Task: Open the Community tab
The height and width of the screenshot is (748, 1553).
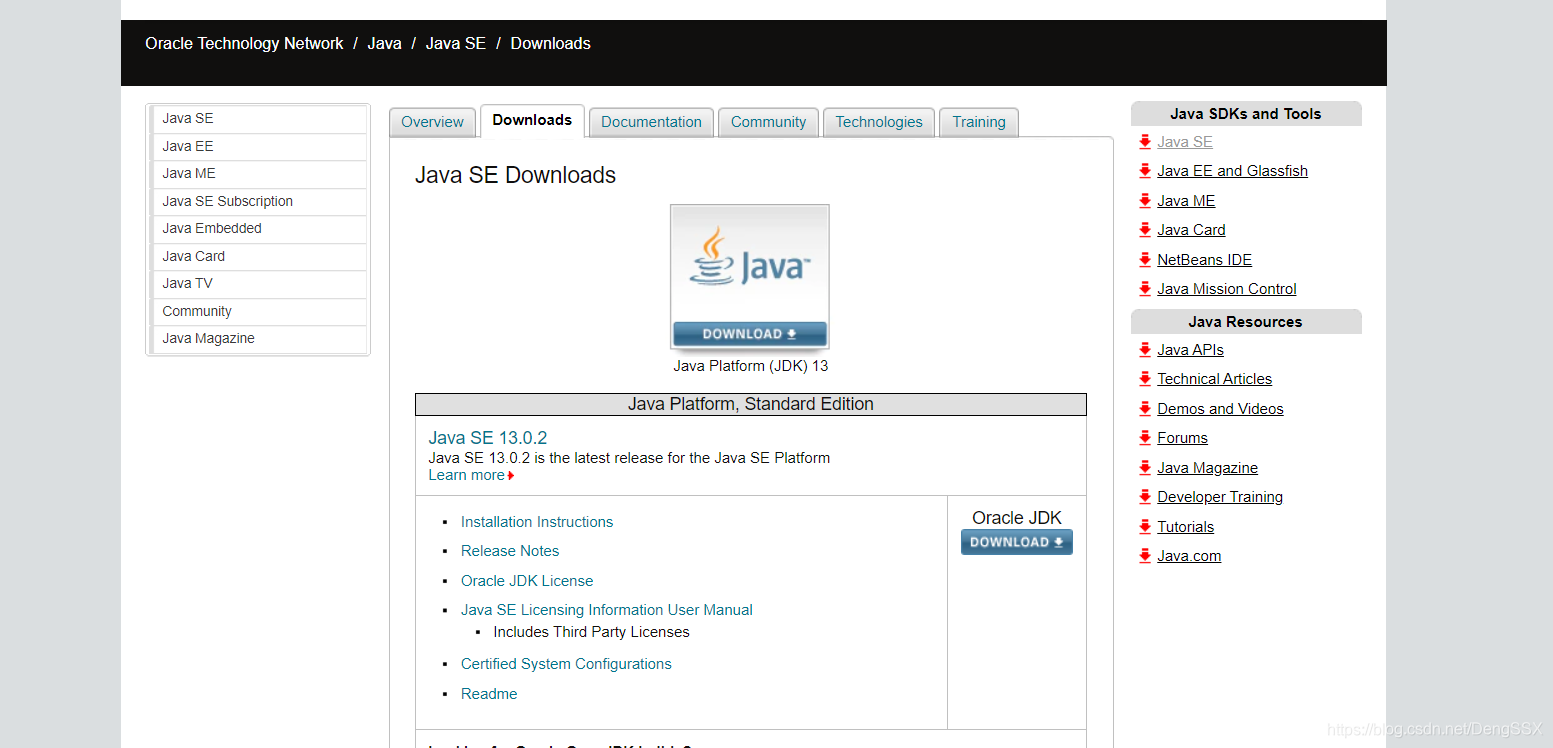Action: (768, 122)
